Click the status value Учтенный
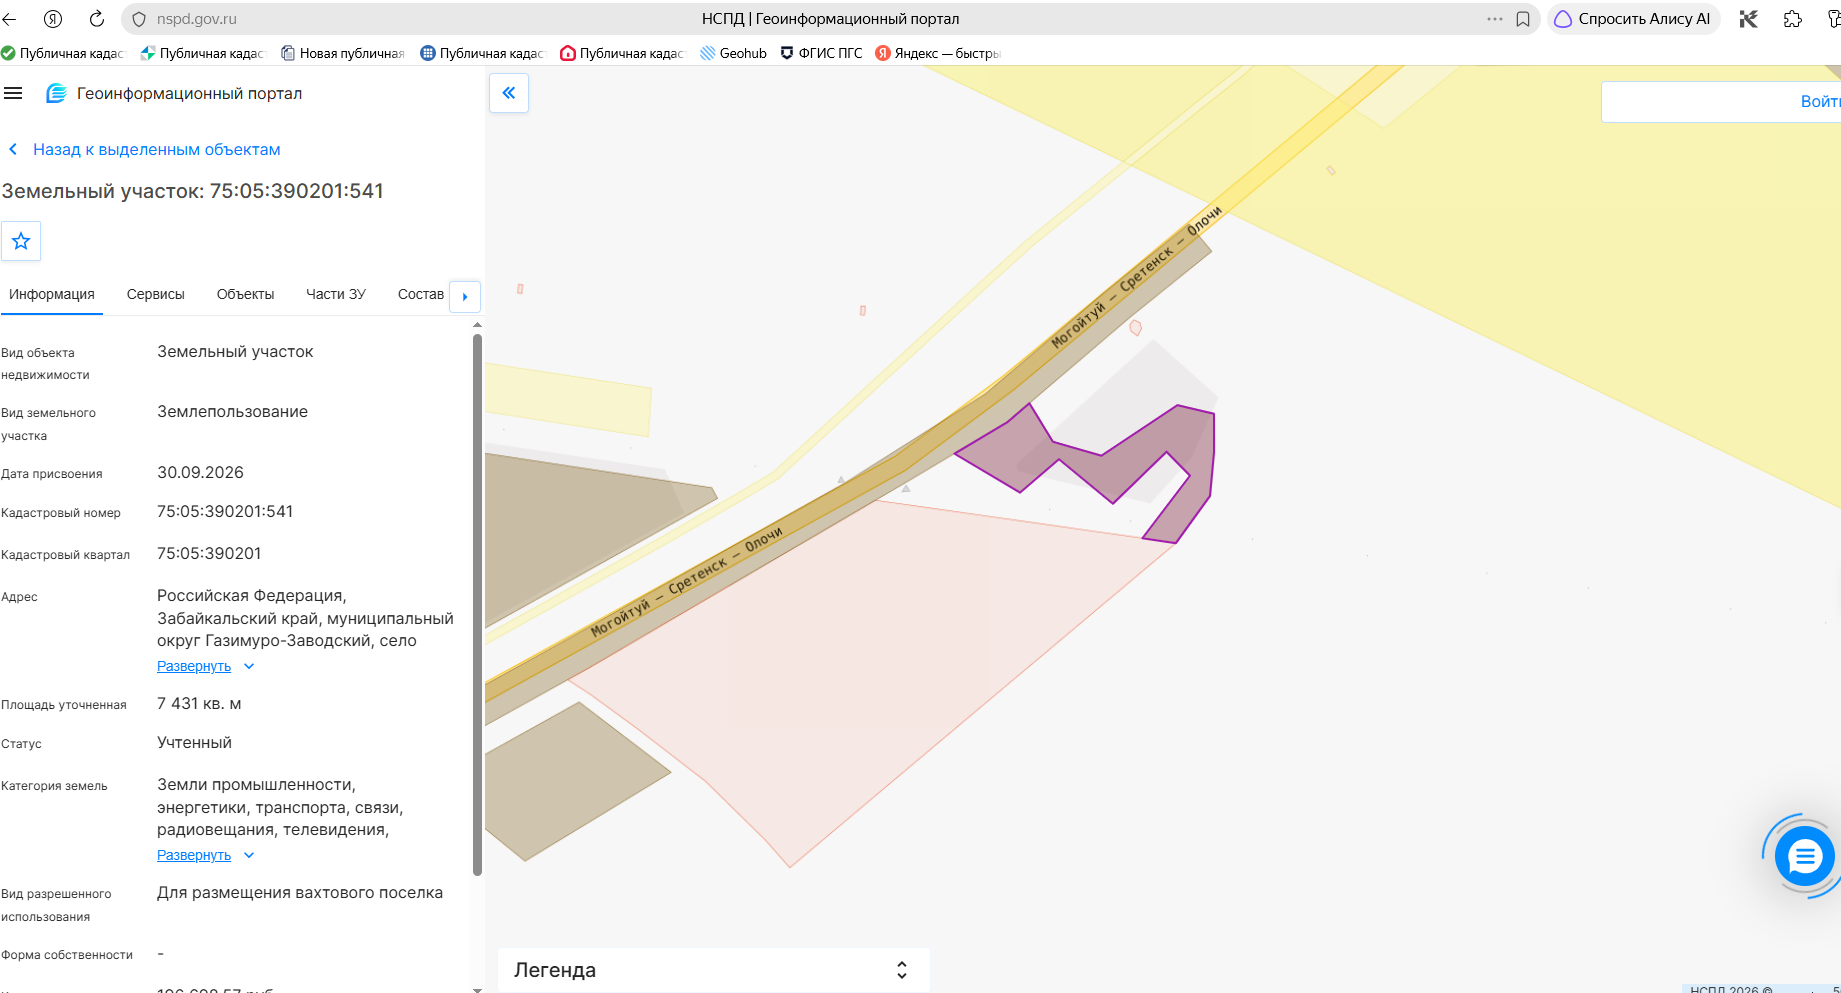 pyautogui.click(x=194, y=743)
